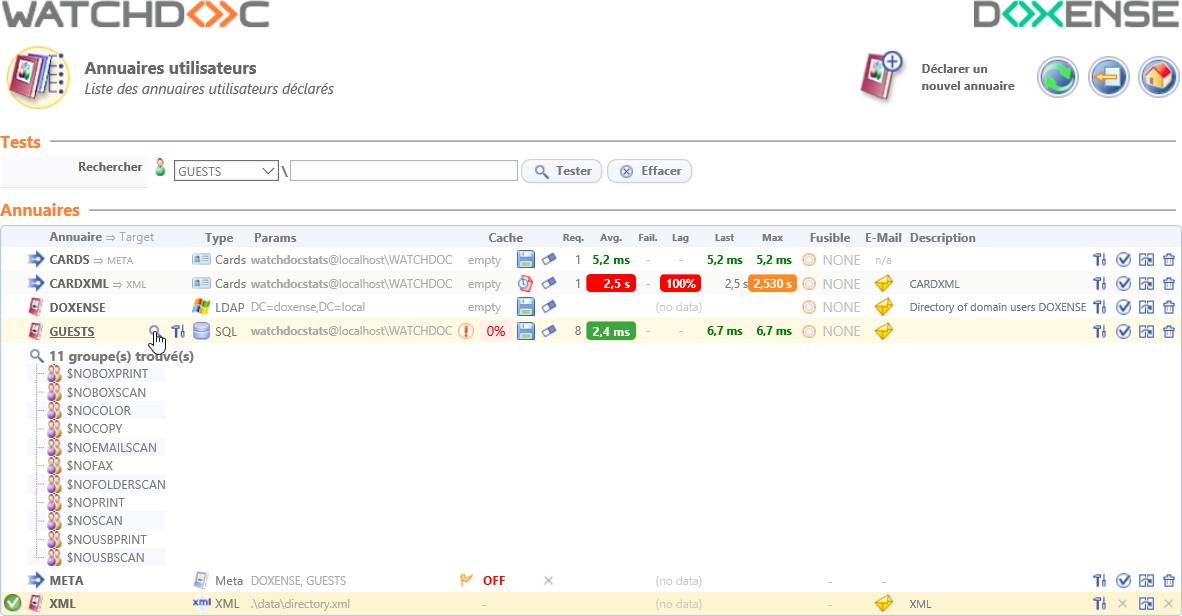Click the back arrow icon in the header
The image size is (1182, 616).
coord(1108,77)
